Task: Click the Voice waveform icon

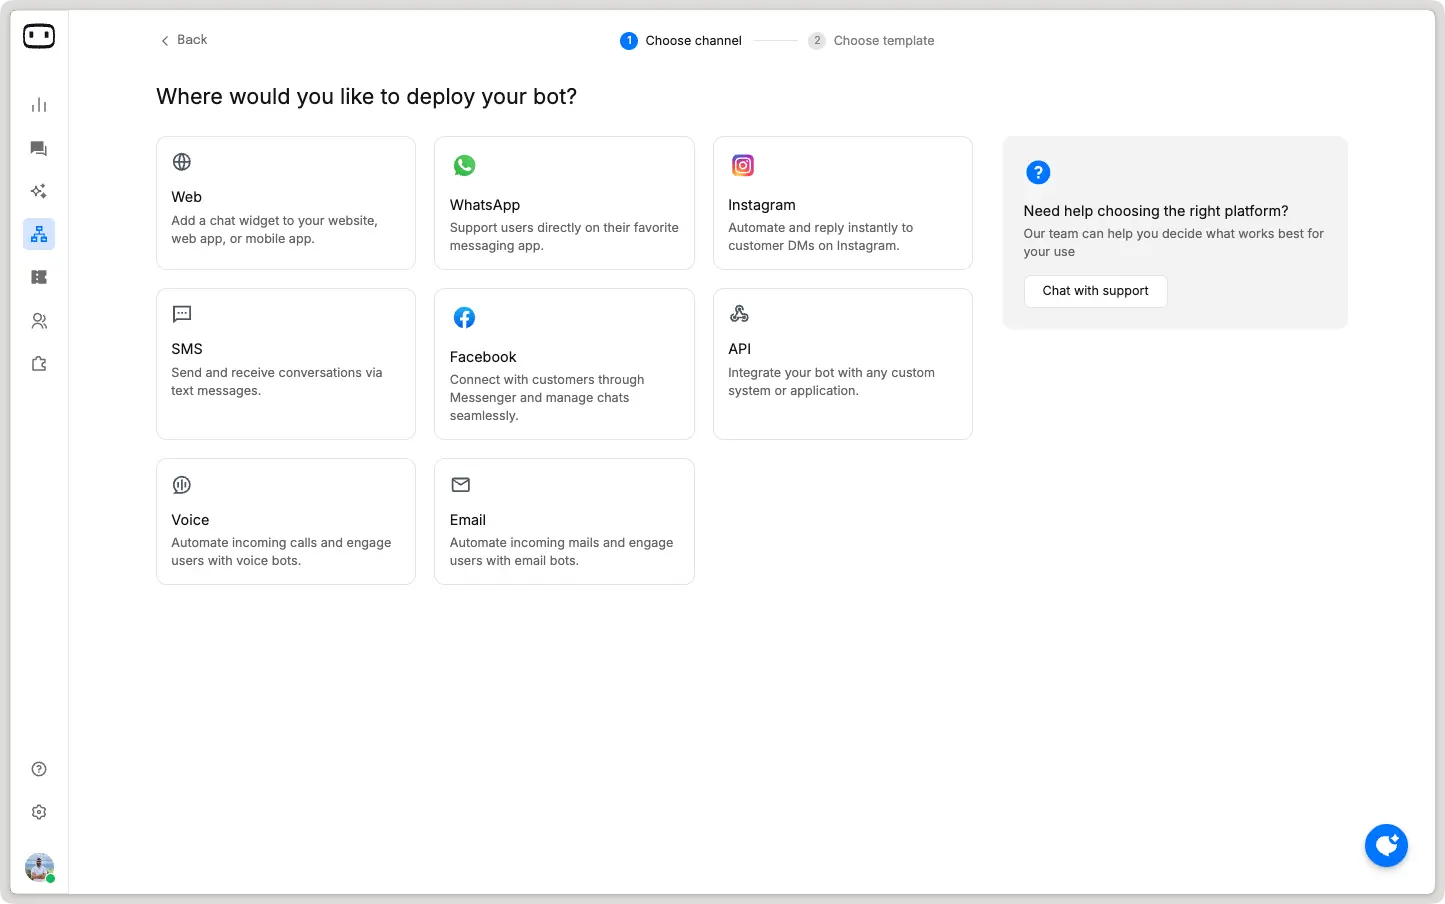Action: click(182, 485)
